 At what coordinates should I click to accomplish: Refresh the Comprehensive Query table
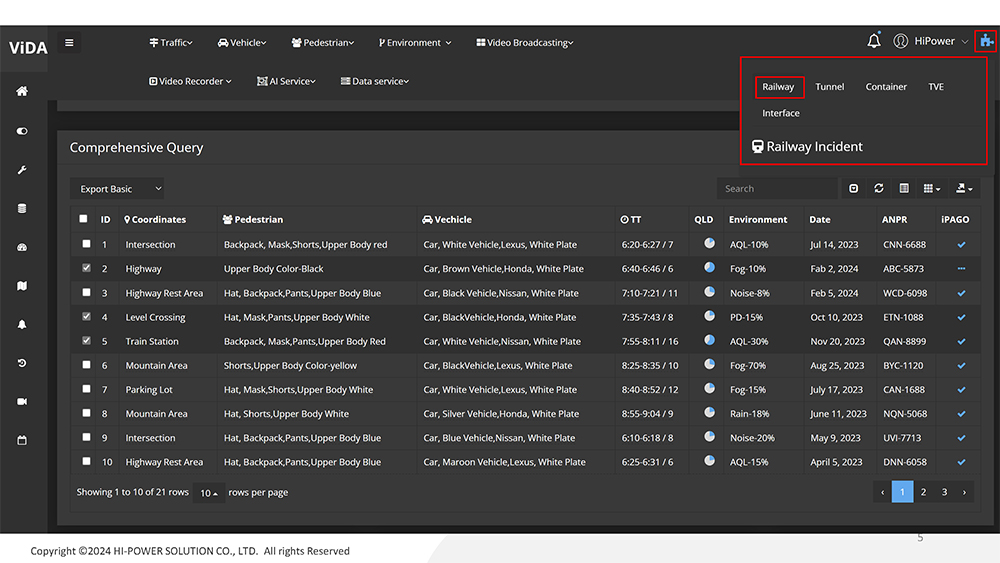[x=879, y=188]
